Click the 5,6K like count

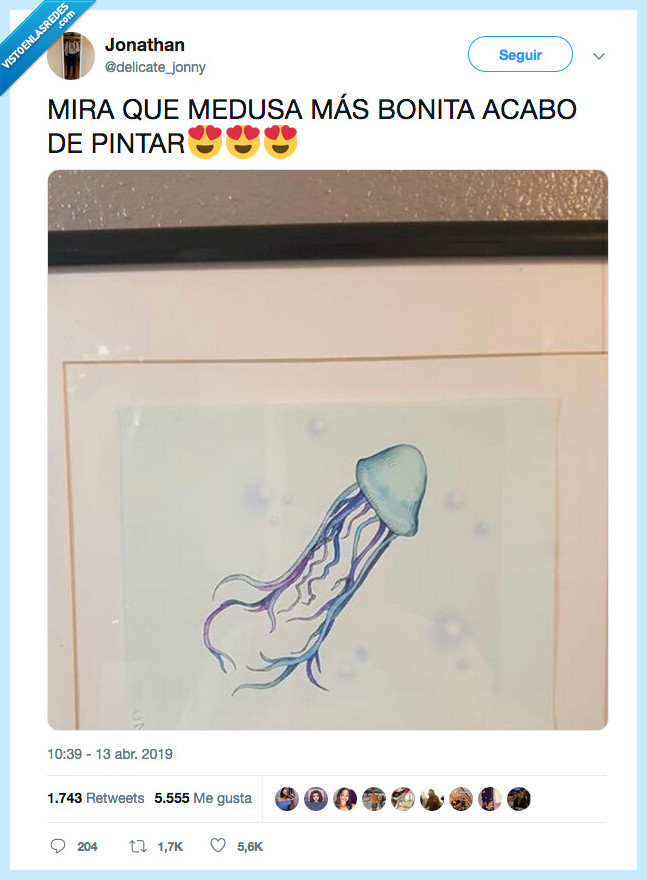coord(247,846)
